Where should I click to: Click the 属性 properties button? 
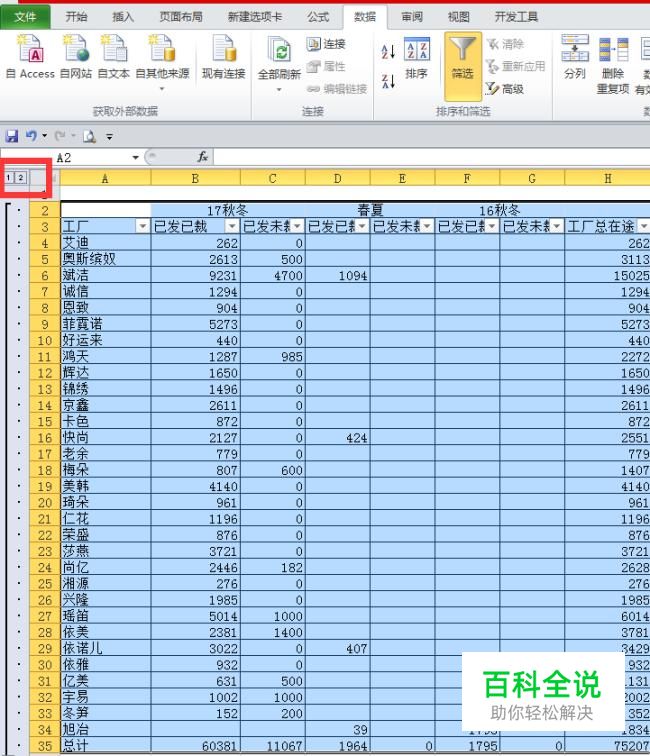[326, 66]
